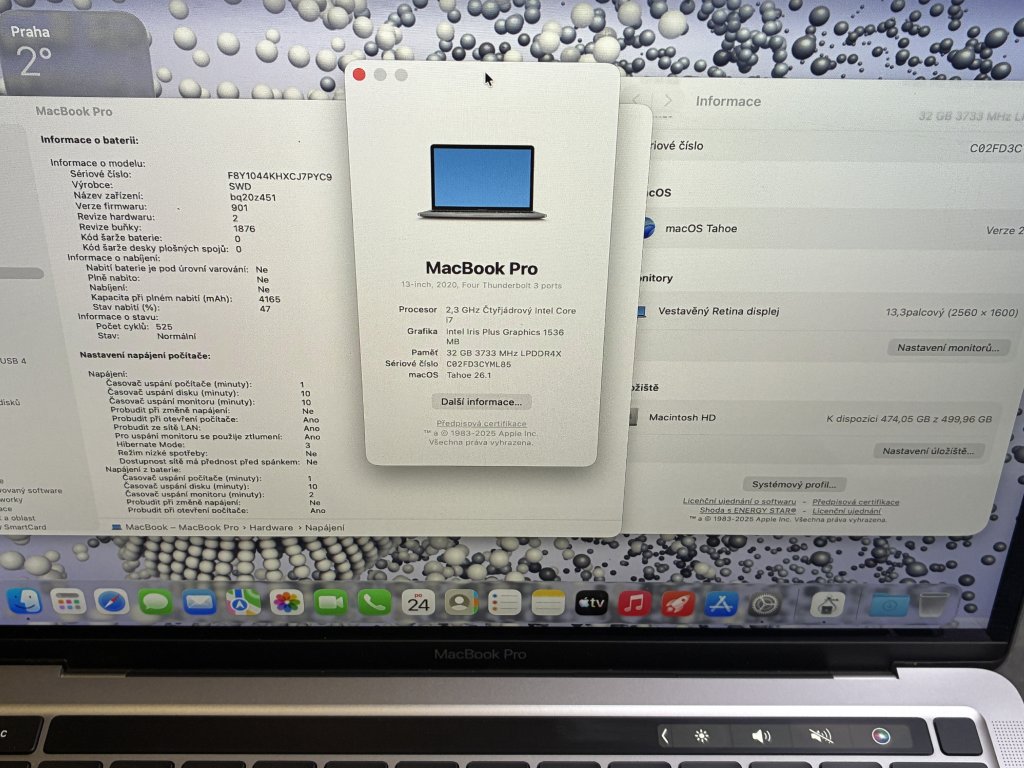Open Finder from the dock

23,602
